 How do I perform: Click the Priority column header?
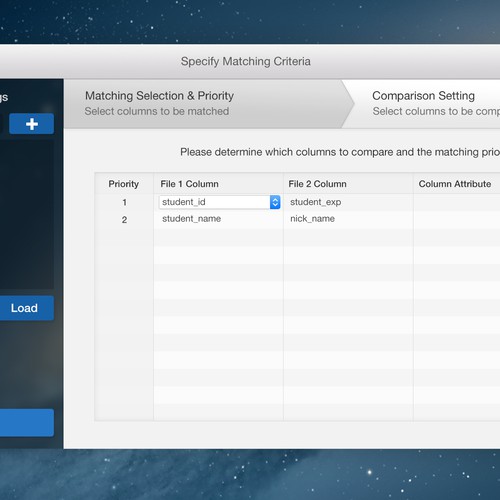click(124, 184)
